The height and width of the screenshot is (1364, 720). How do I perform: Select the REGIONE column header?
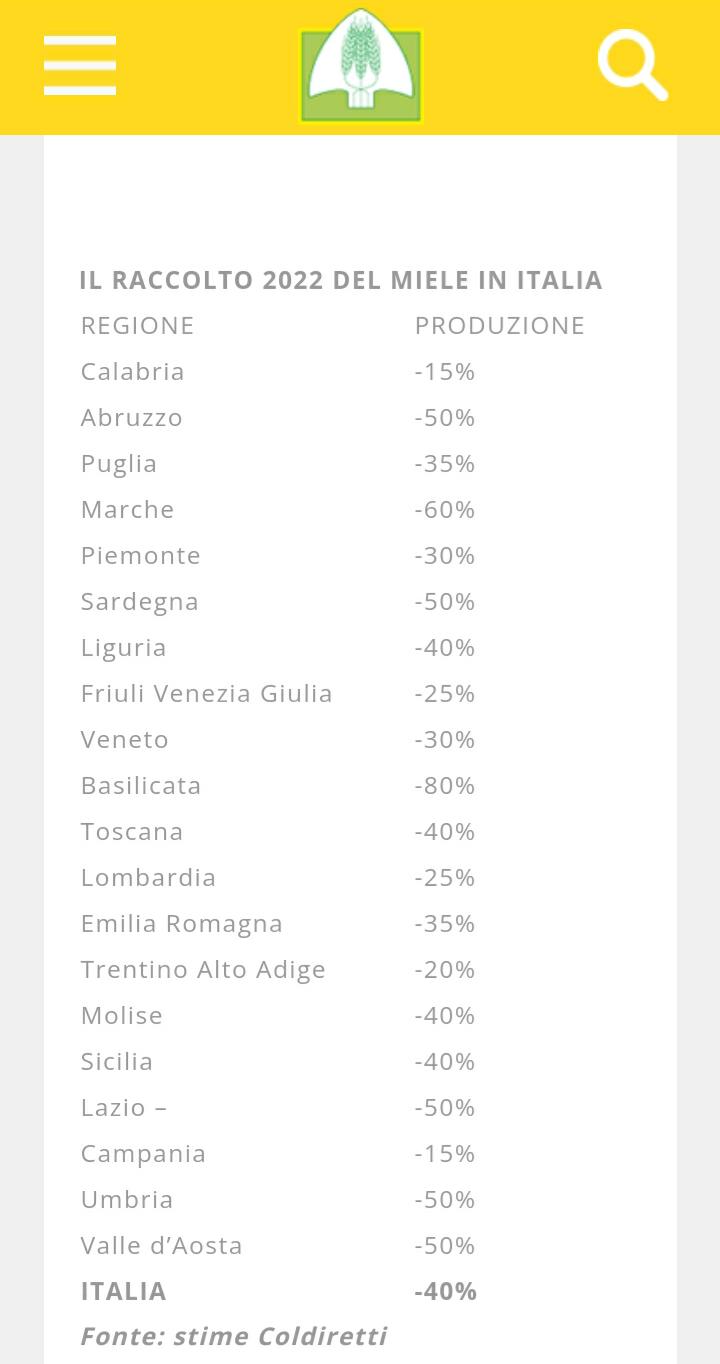pyautogui.click(x=137, y=325)
